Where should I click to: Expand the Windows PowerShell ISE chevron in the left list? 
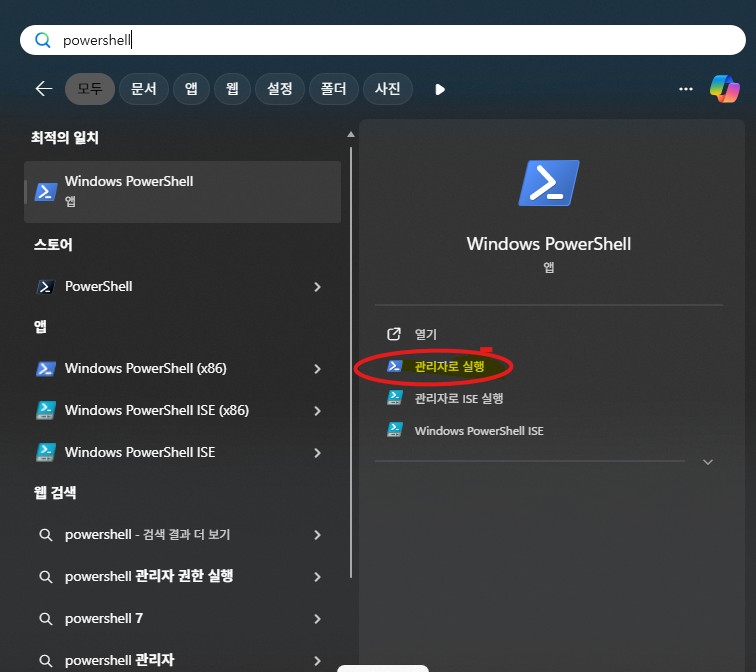pyautogui.click(x=317, y=453)
